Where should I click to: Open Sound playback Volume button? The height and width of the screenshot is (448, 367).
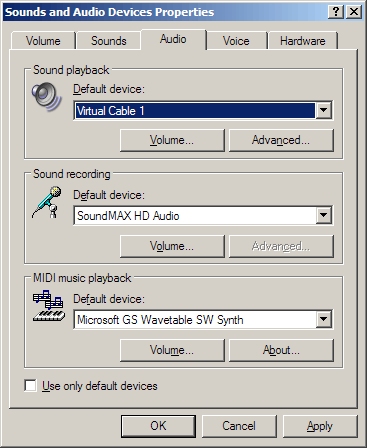tap(172, 140)
